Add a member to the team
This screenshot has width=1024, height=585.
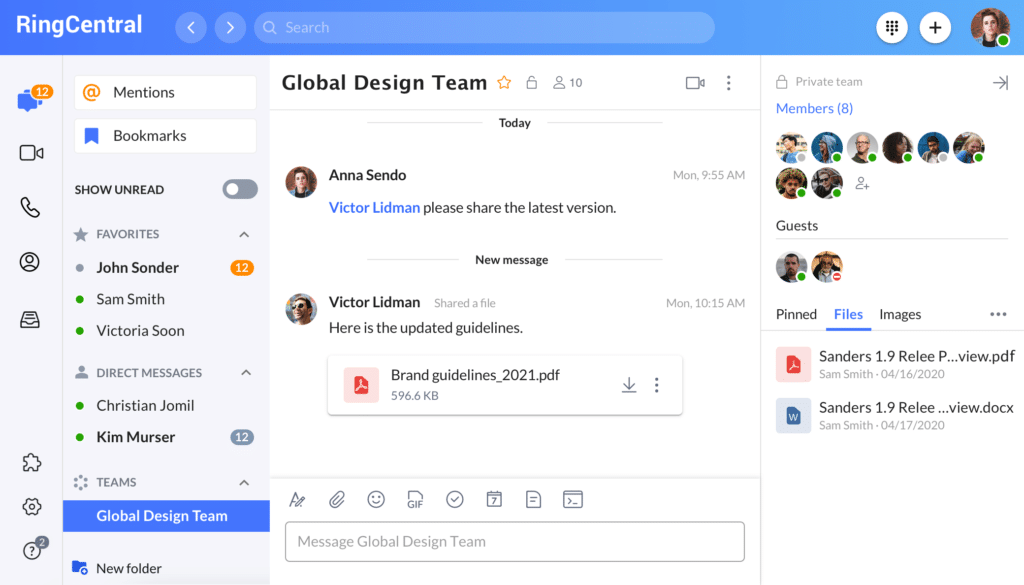pyautogui.click(x=862, y=184)
